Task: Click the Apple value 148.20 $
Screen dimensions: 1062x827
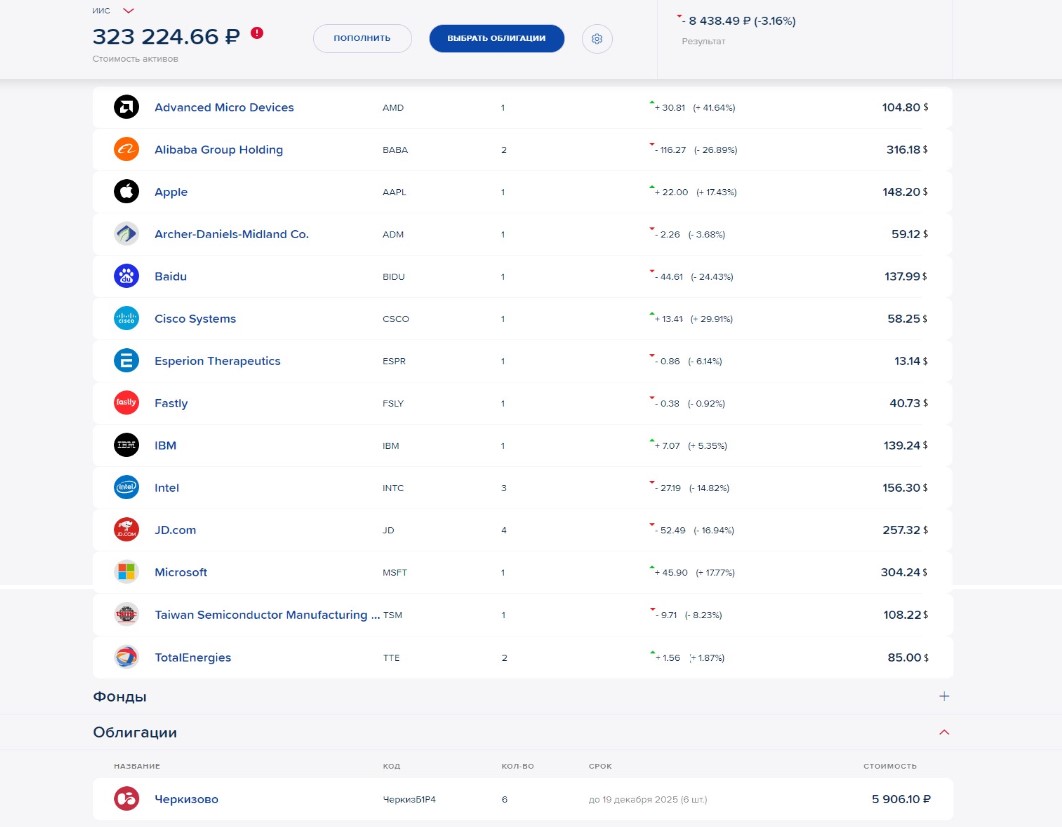Action: point(905,192)
